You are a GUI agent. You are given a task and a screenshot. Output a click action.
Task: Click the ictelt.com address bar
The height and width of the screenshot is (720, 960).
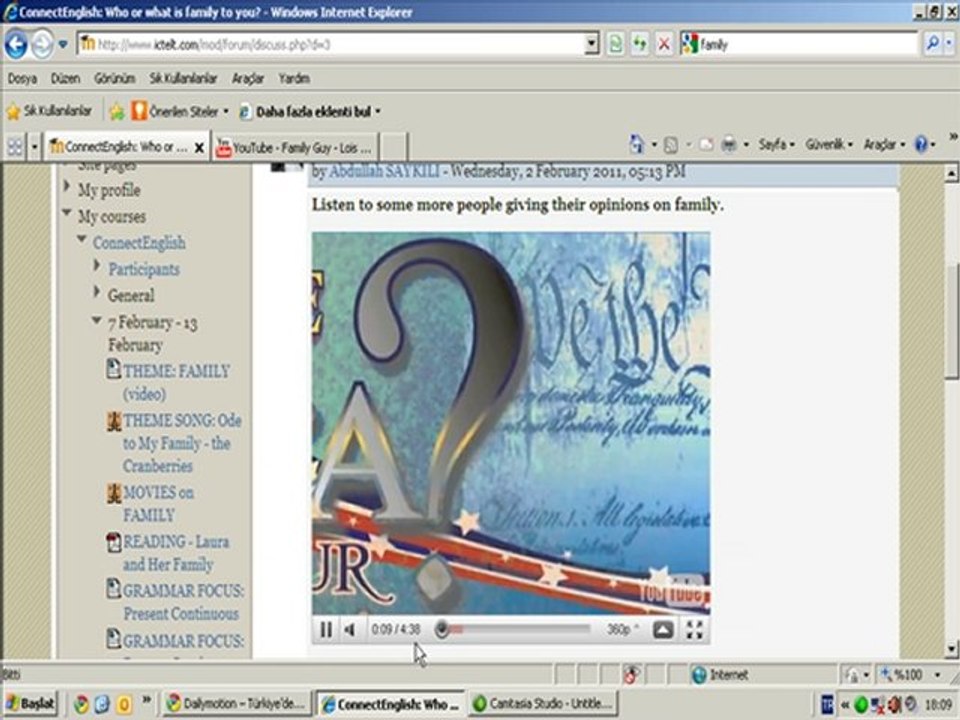coord(332,44)
